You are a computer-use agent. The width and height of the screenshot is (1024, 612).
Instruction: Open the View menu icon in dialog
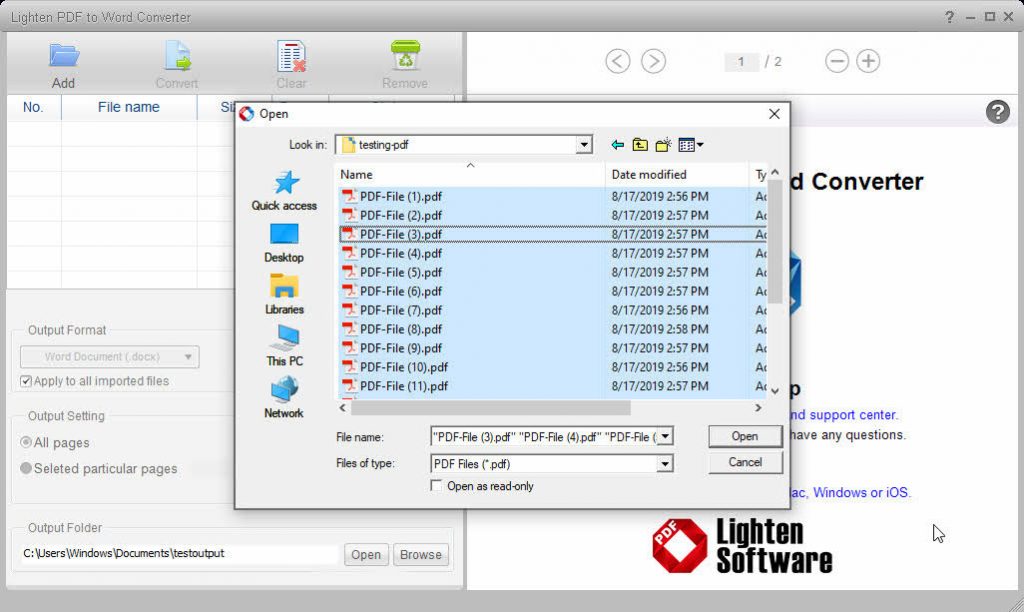(690, 145)
